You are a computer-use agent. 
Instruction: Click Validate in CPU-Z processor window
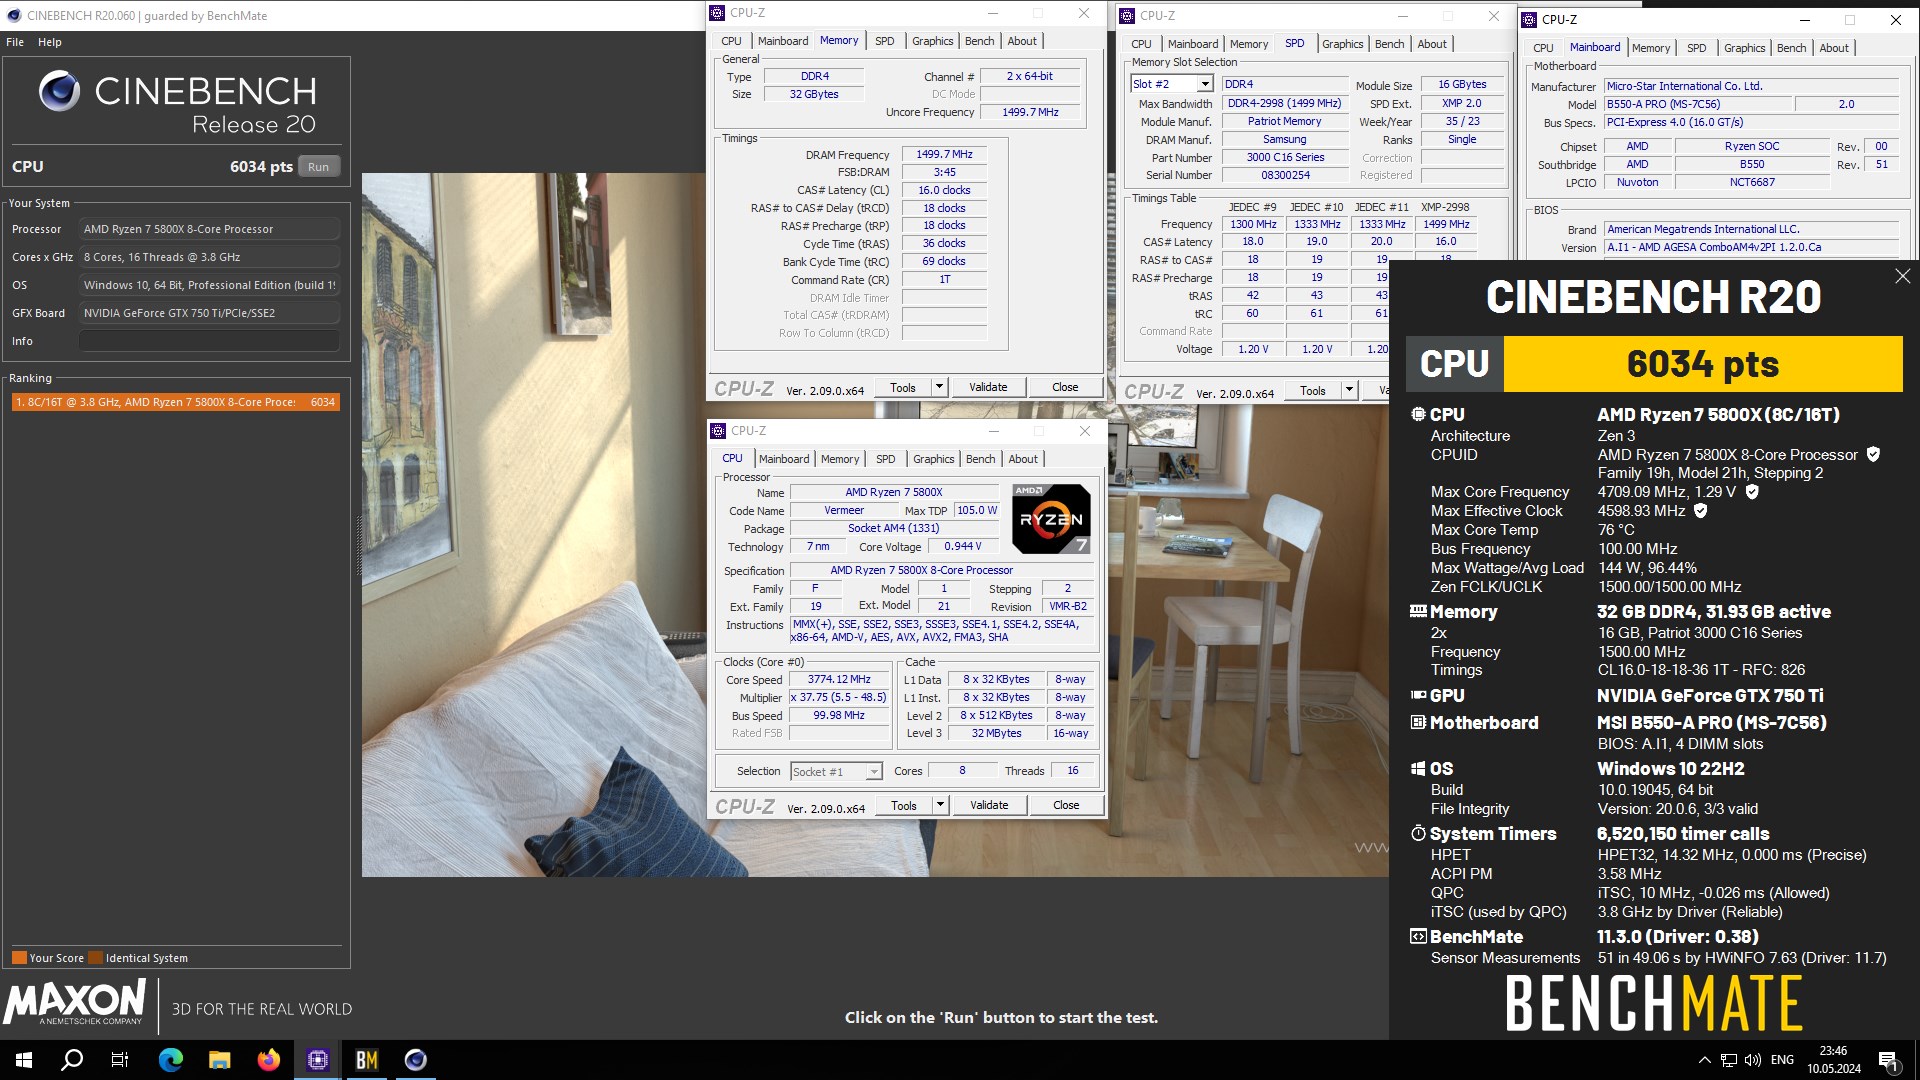pos(989,805)
